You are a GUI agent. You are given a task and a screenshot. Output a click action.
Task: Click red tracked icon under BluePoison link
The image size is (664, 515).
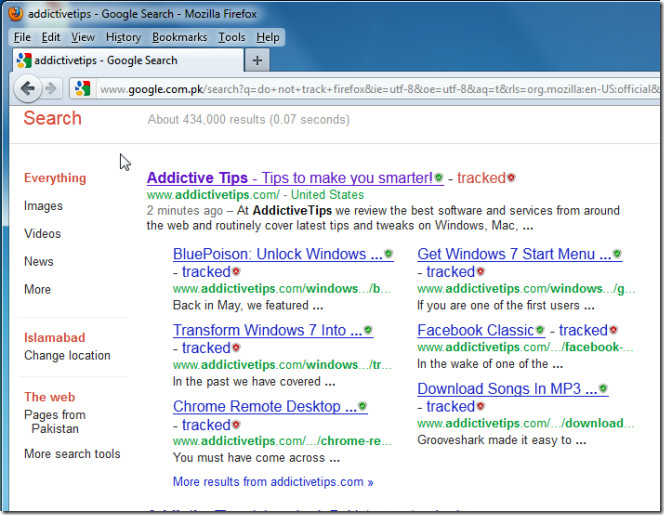point(236,271)
